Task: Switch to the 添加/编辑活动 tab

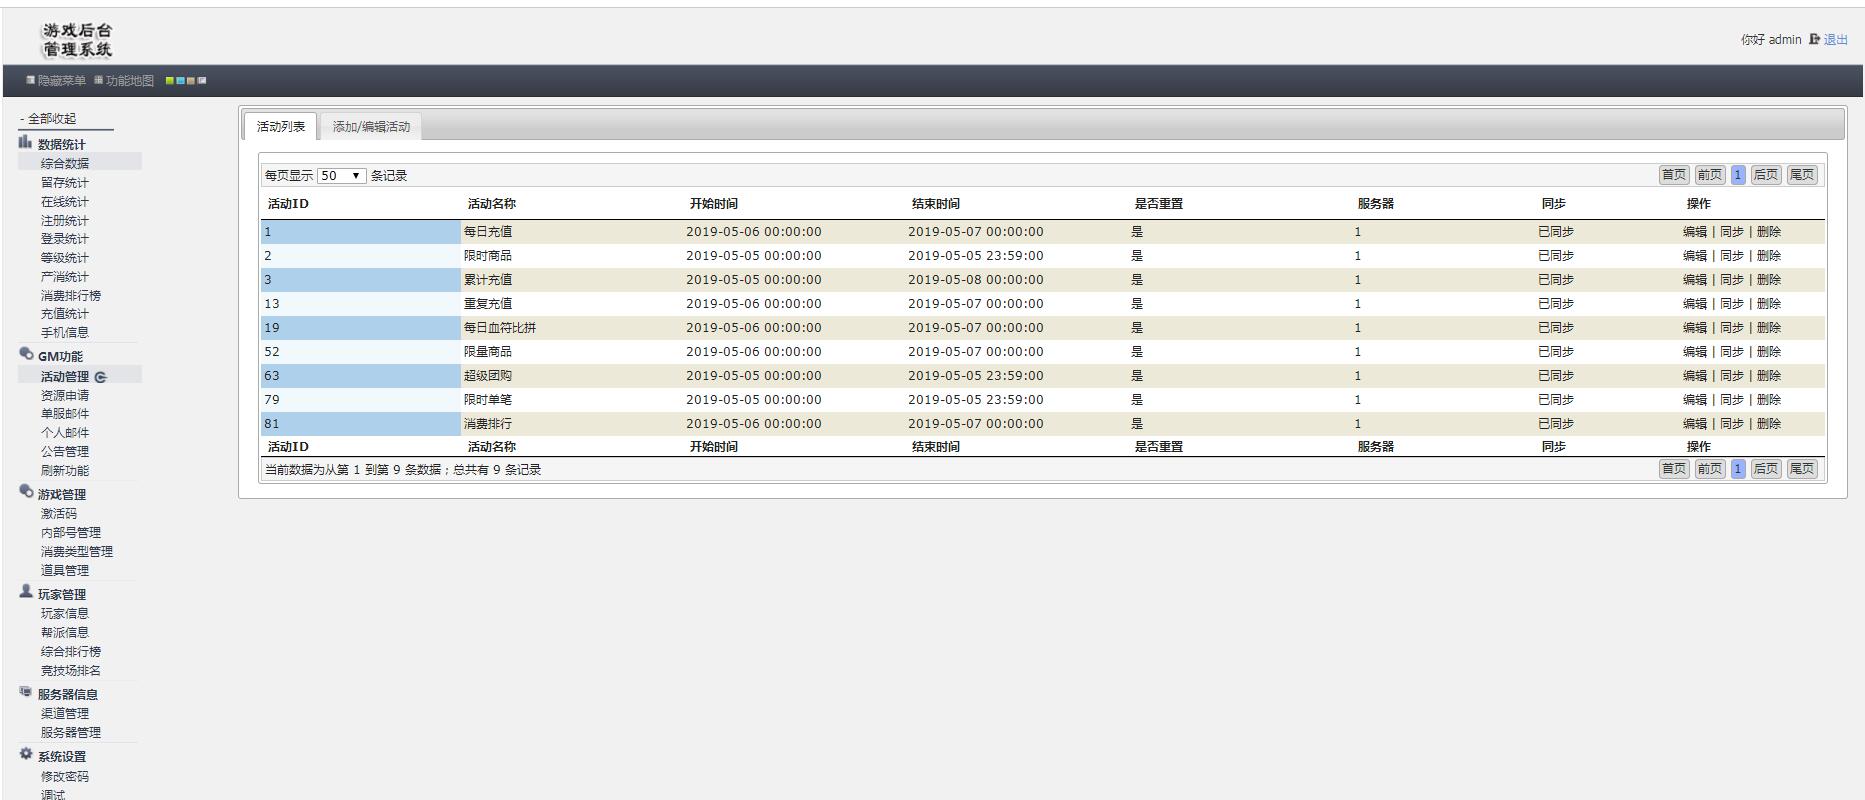Action: click(371, 127)
